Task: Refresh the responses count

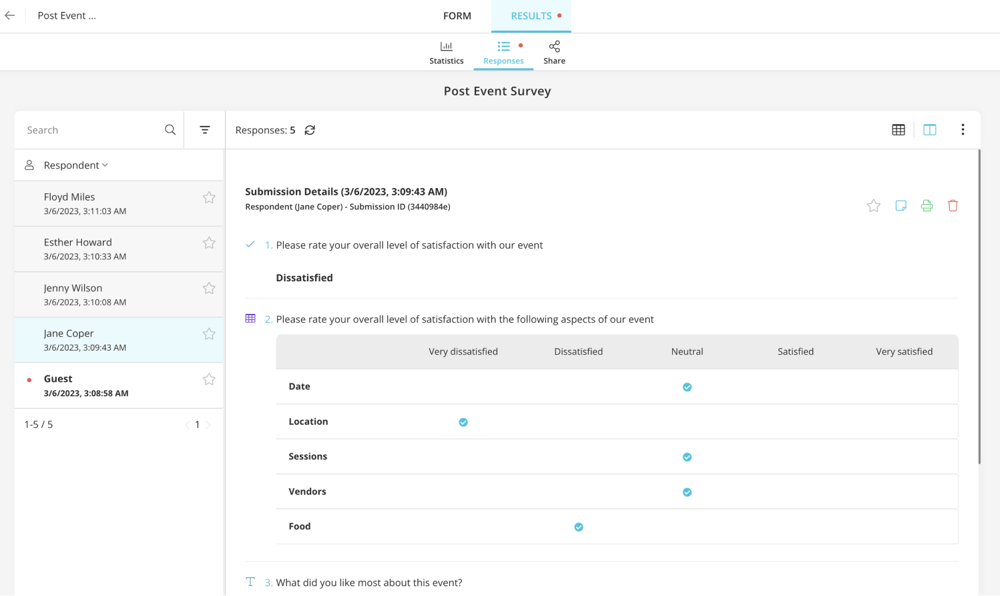Action: (310, 130)
